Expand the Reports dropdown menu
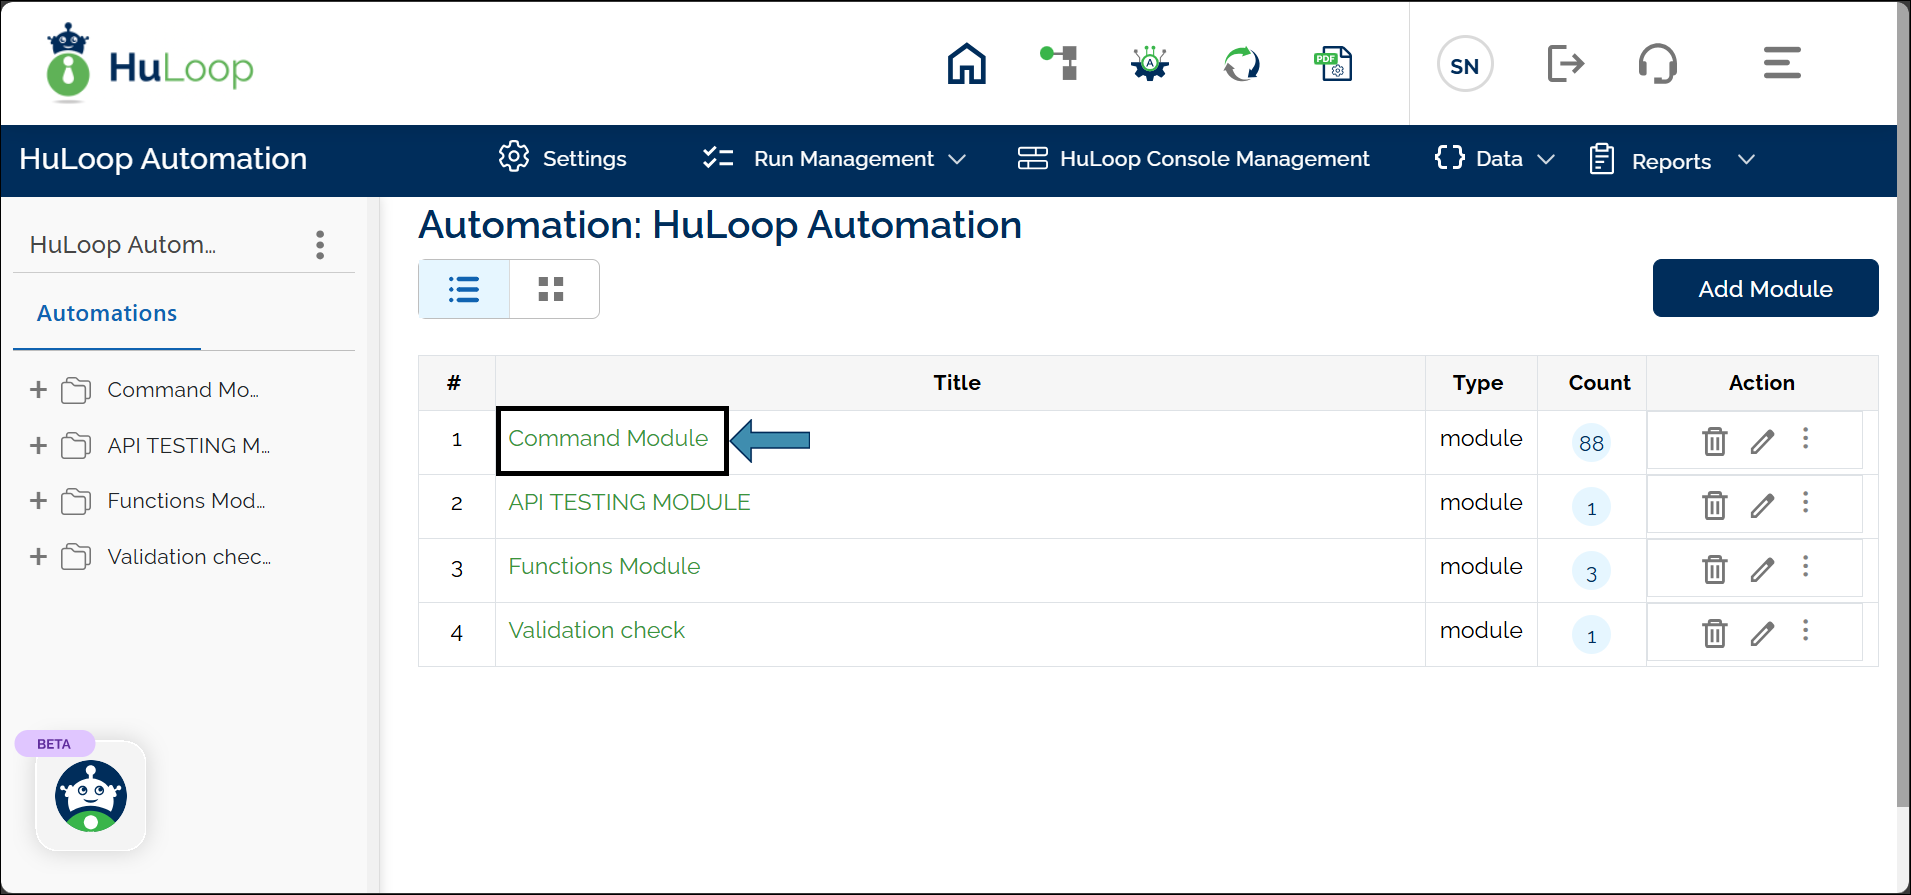1911x895 pixels. pos(1673,161)
